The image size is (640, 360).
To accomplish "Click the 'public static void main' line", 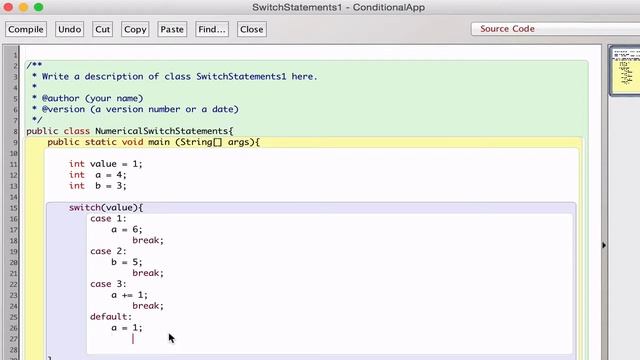I will 153,142.
